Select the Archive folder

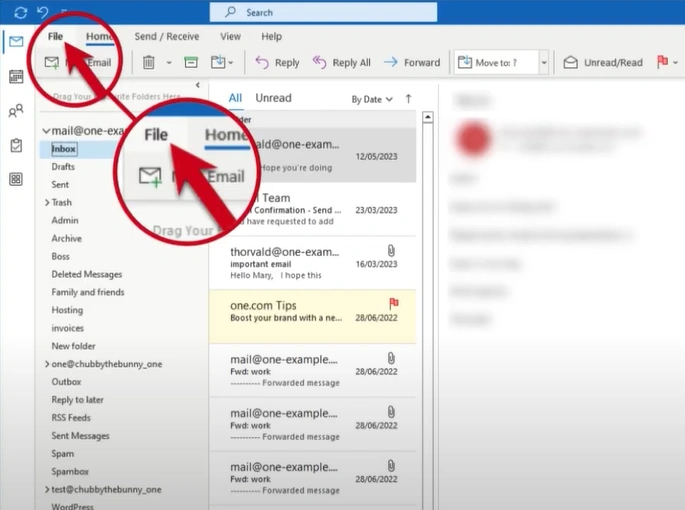pyautogui.click(x=66, y=238)
